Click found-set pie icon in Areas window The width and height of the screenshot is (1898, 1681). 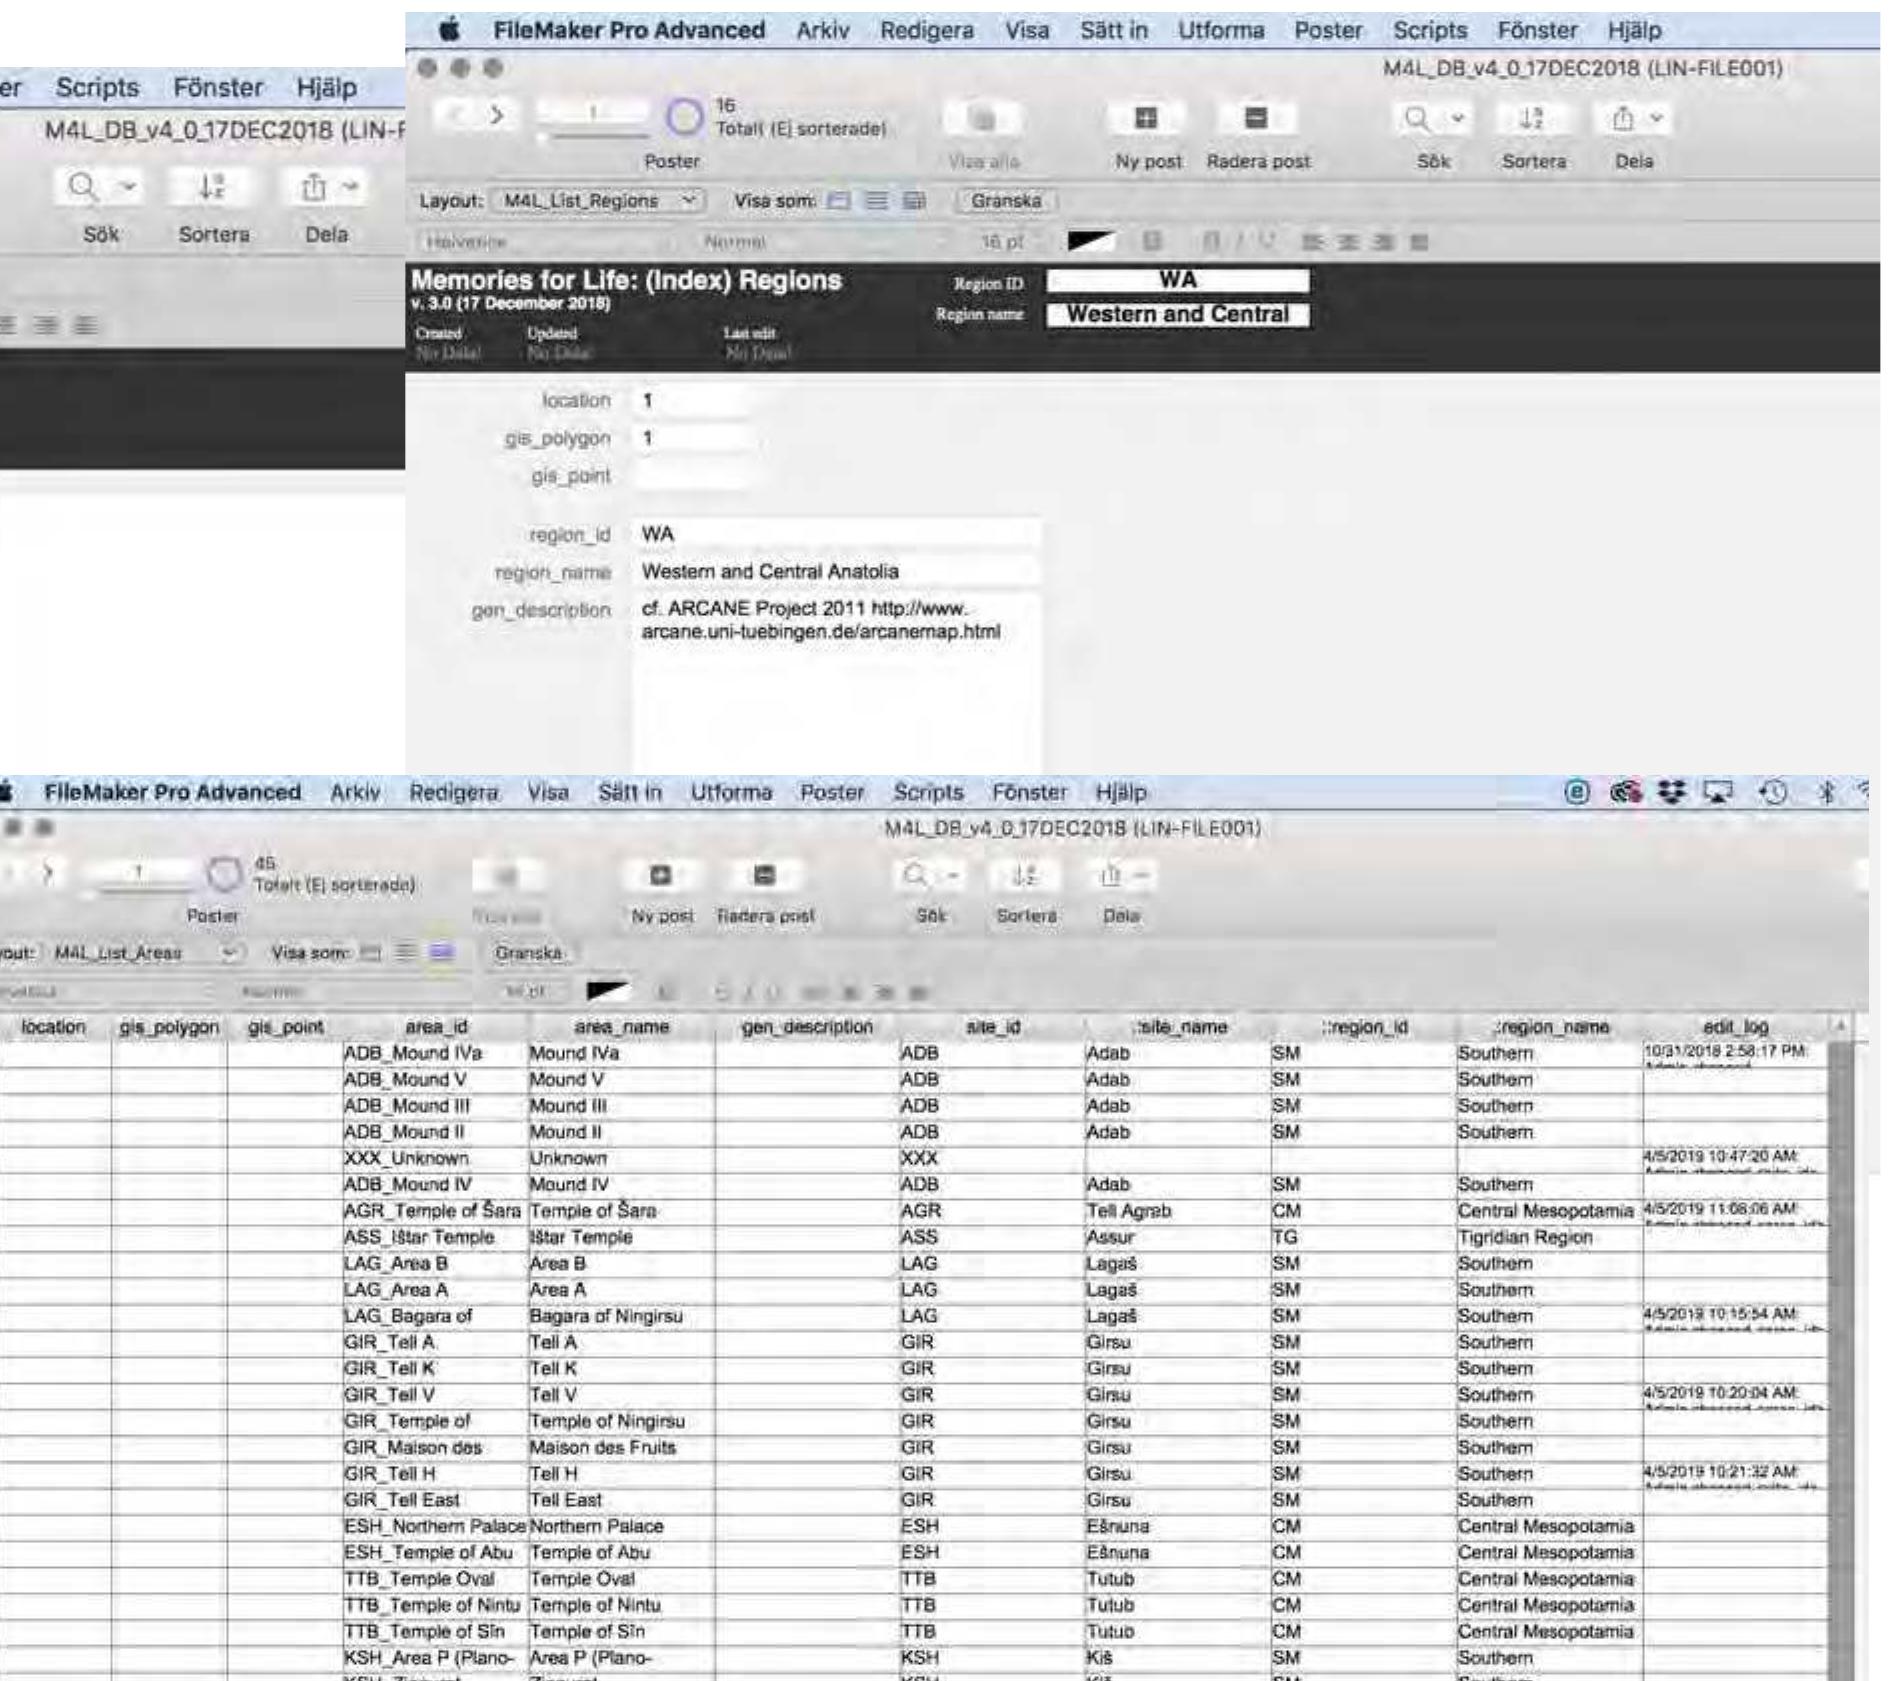pos(224,875)
